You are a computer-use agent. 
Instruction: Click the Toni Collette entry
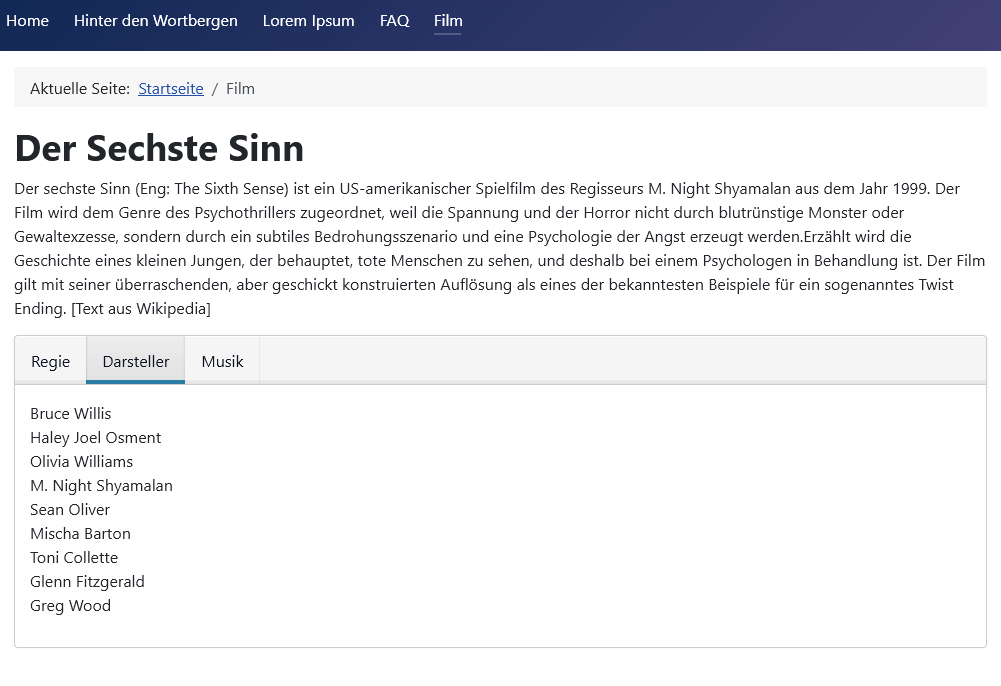tap(74, 558)
